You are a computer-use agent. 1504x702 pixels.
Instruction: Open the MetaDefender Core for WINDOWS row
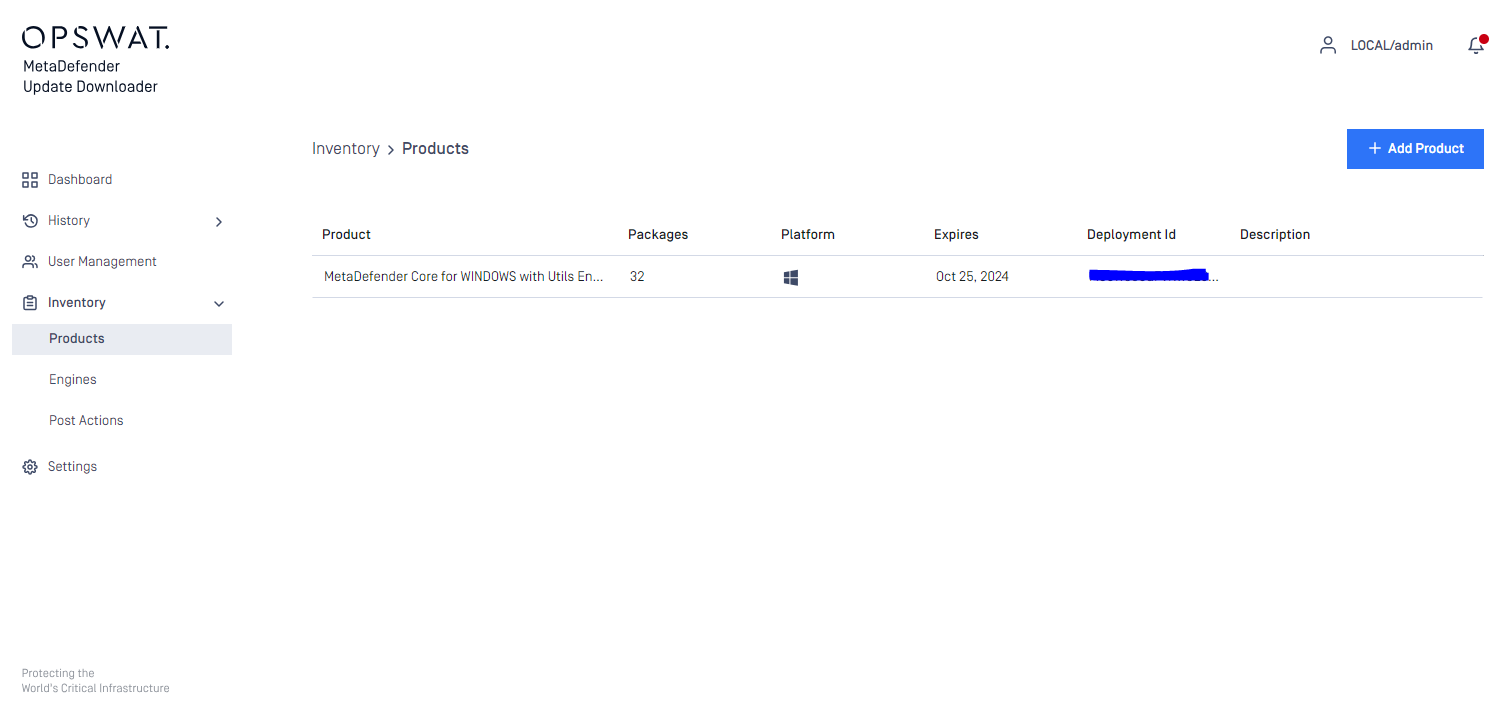coord(897,277)
